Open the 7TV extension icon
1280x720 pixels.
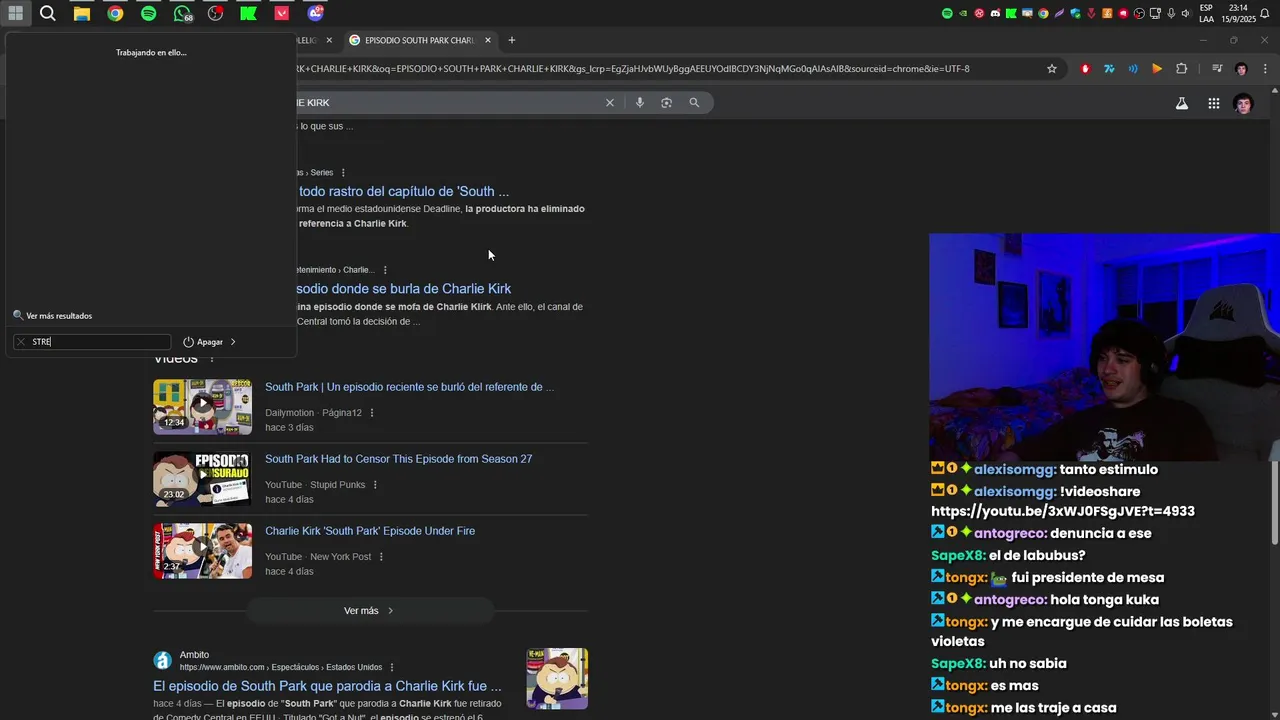click(1109, 69)
